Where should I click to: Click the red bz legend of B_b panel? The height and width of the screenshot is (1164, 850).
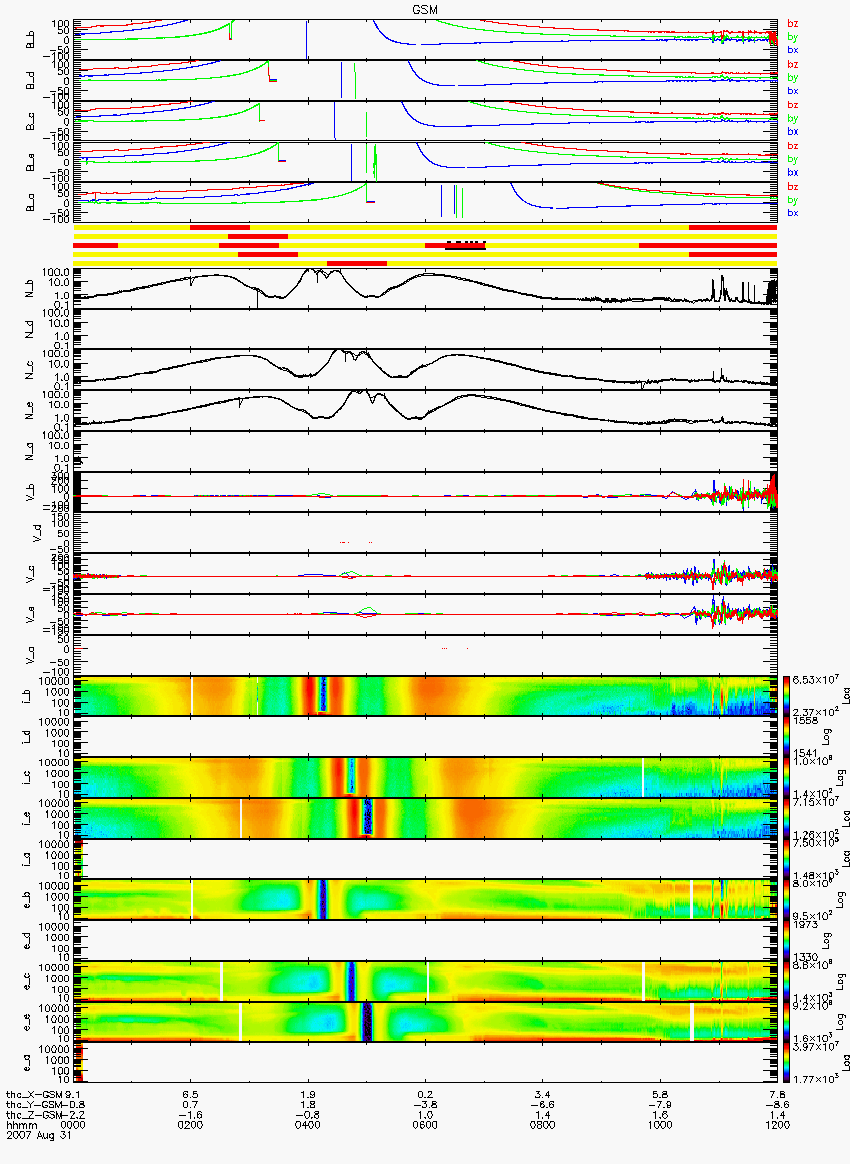tap(793, 24)
